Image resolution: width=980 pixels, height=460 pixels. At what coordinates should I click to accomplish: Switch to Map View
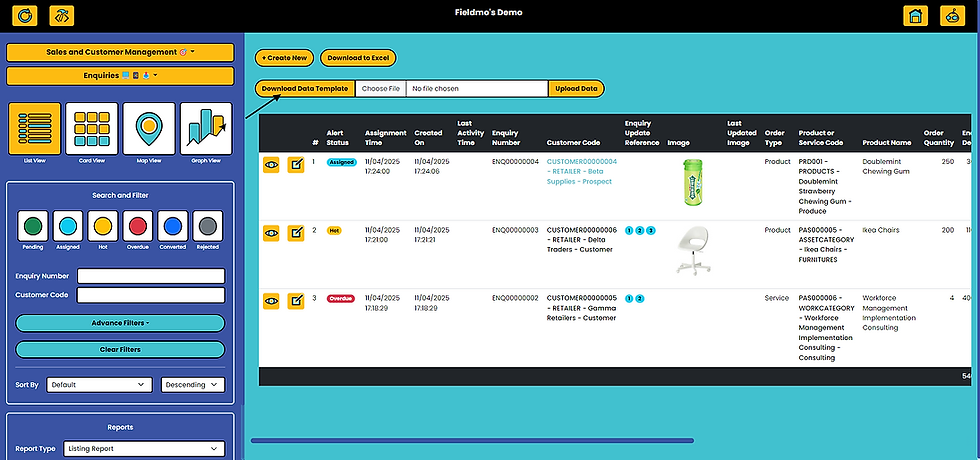149,129
